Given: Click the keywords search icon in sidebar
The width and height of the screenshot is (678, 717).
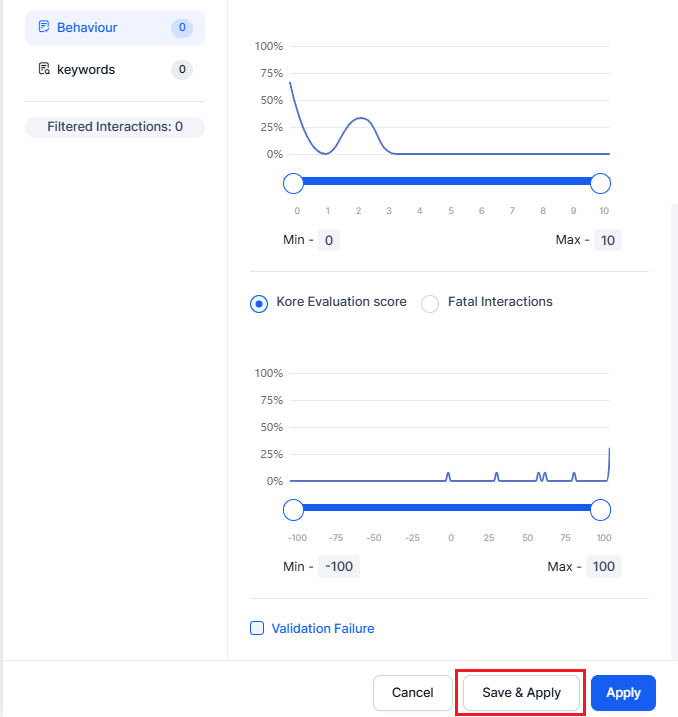Looking at the screenshot, I should (x=44, y=69).
